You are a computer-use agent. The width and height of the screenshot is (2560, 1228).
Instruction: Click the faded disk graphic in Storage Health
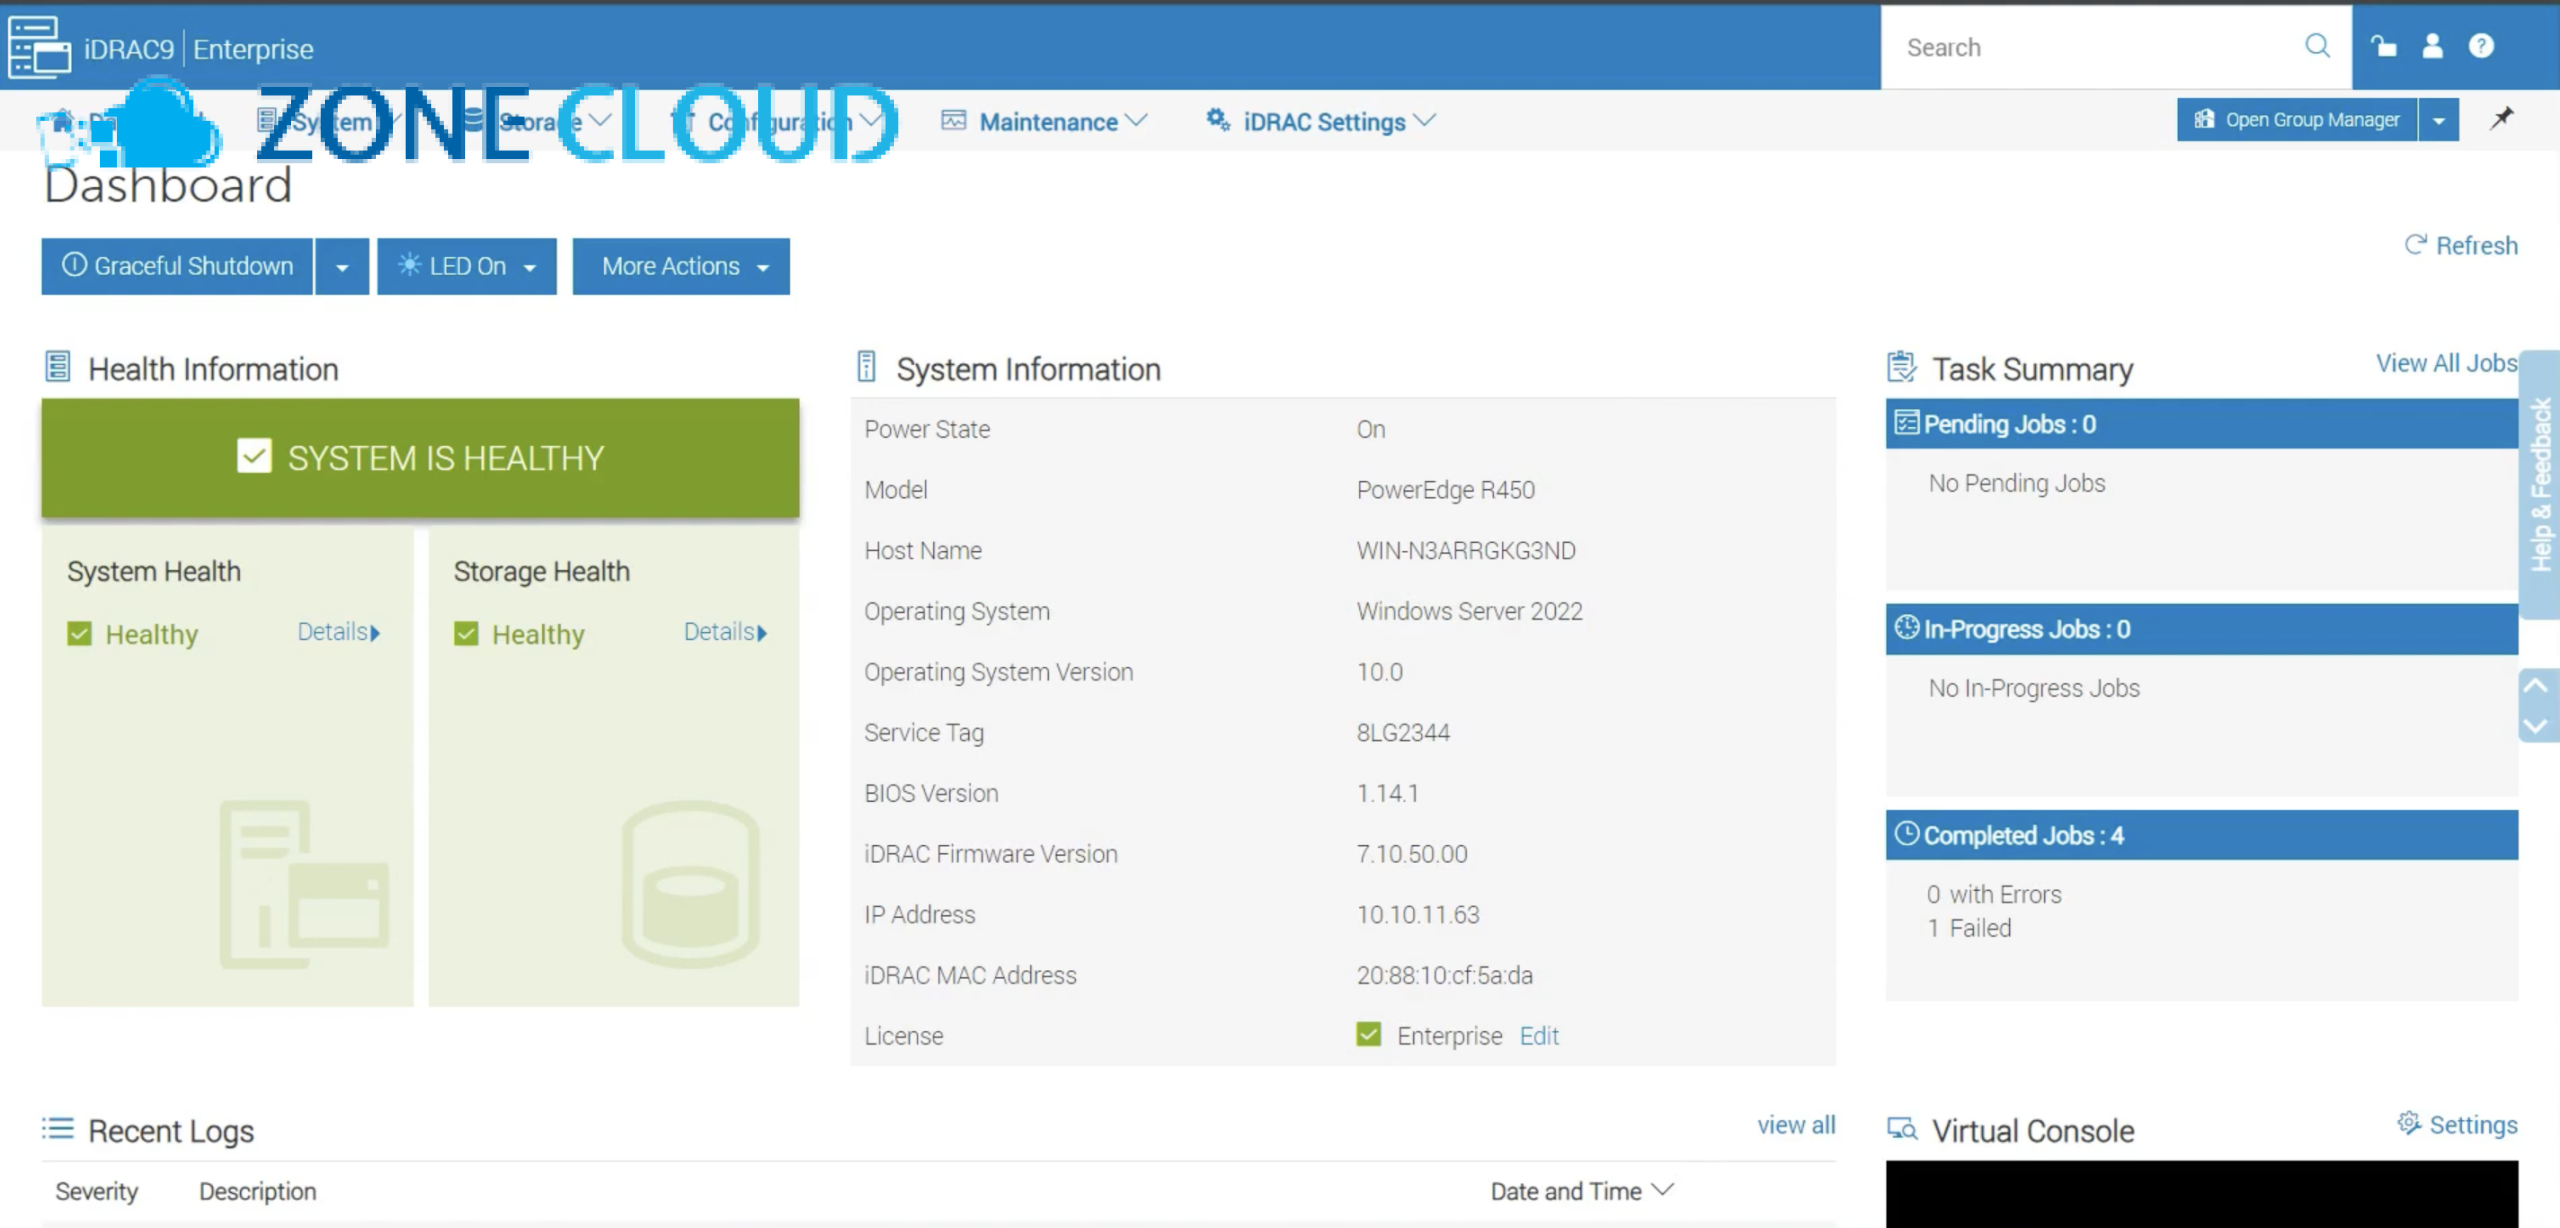[x=690, y=884]
